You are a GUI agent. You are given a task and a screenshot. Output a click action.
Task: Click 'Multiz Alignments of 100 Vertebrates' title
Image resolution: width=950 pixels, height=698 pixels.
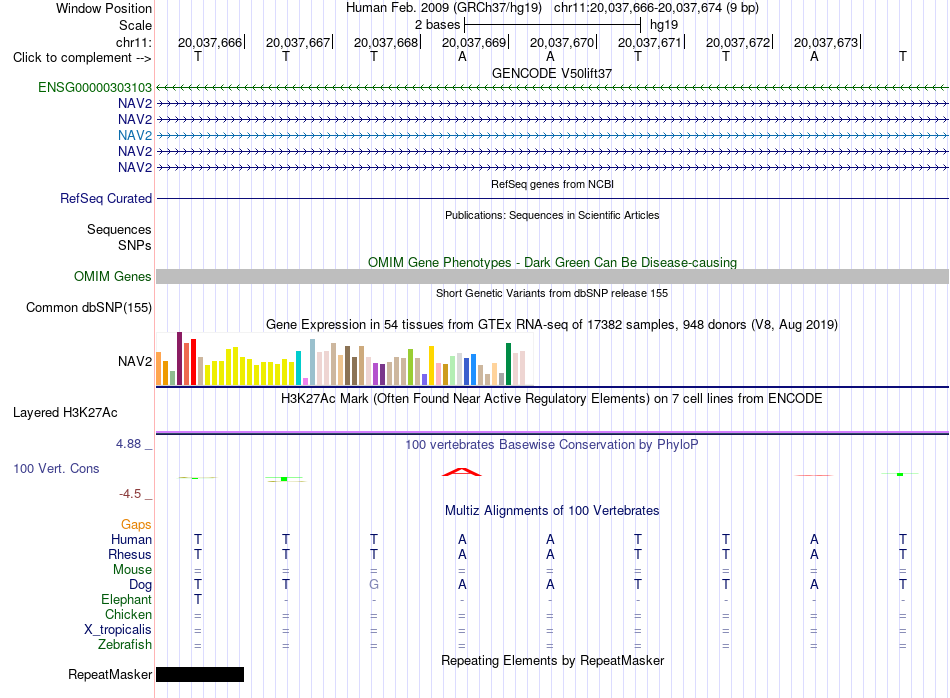tap(551, 511)
